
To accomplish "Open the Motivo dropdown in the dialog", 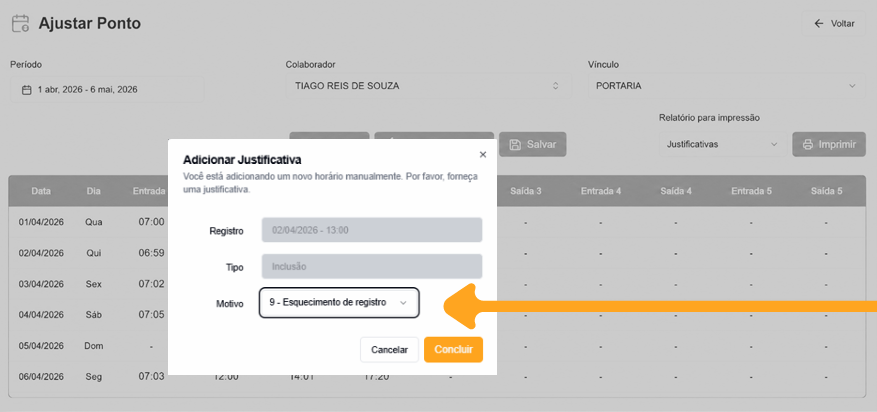I will coord(339,302).
